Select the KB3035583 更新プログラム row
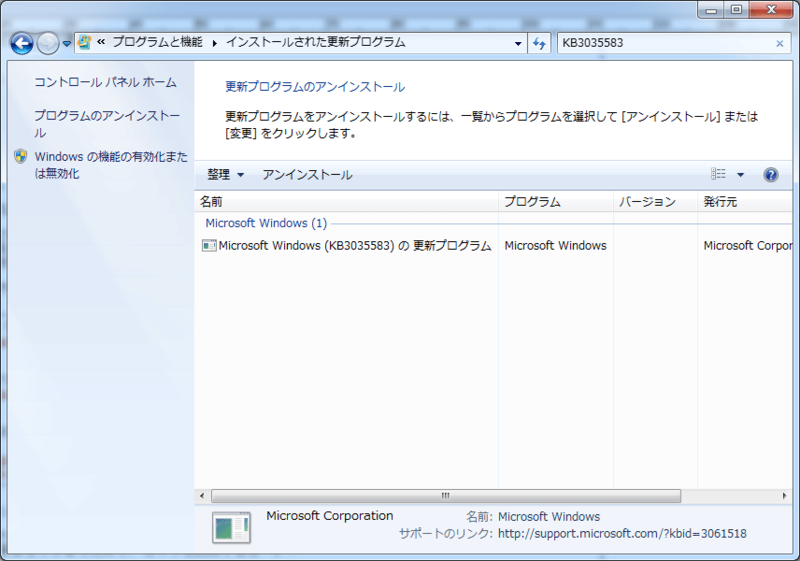Image resolution: width=800 pixels, height=561 pixels. pyautogui.click(x=493, y=246)
